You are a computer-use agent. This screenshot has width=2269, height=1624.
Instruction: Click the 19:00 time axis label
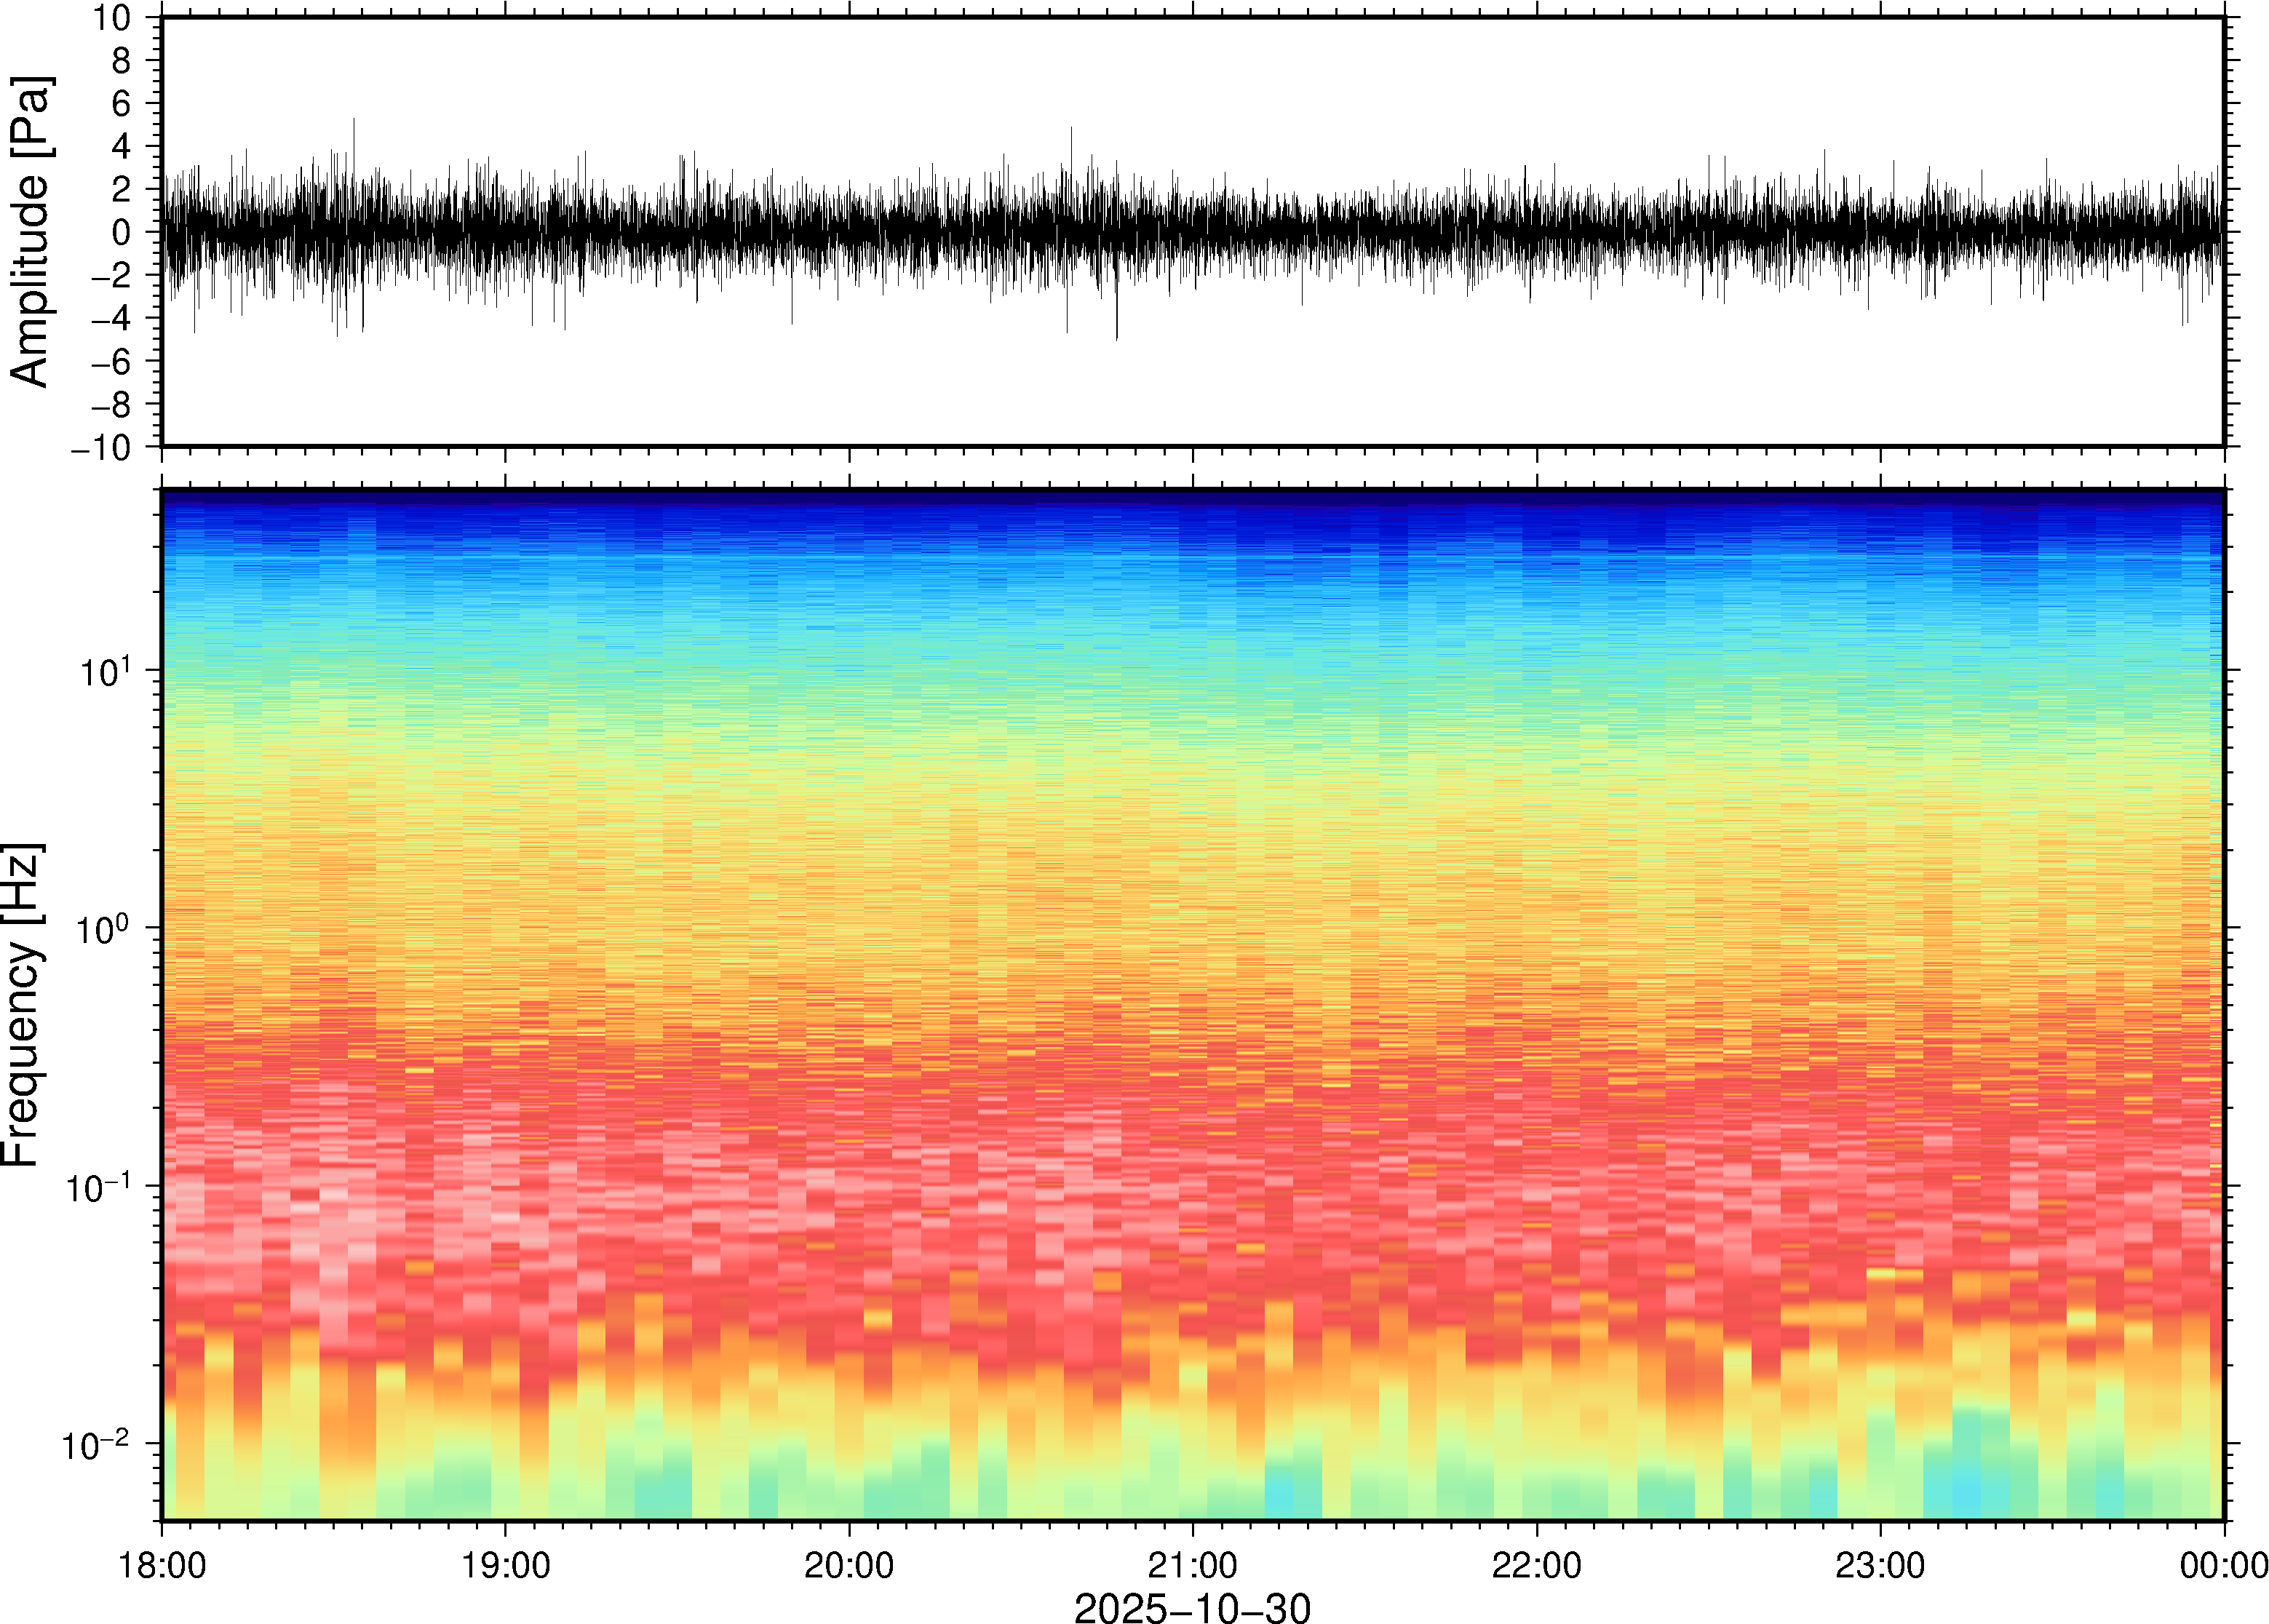pyautogui.click(x=505, y=1565)
